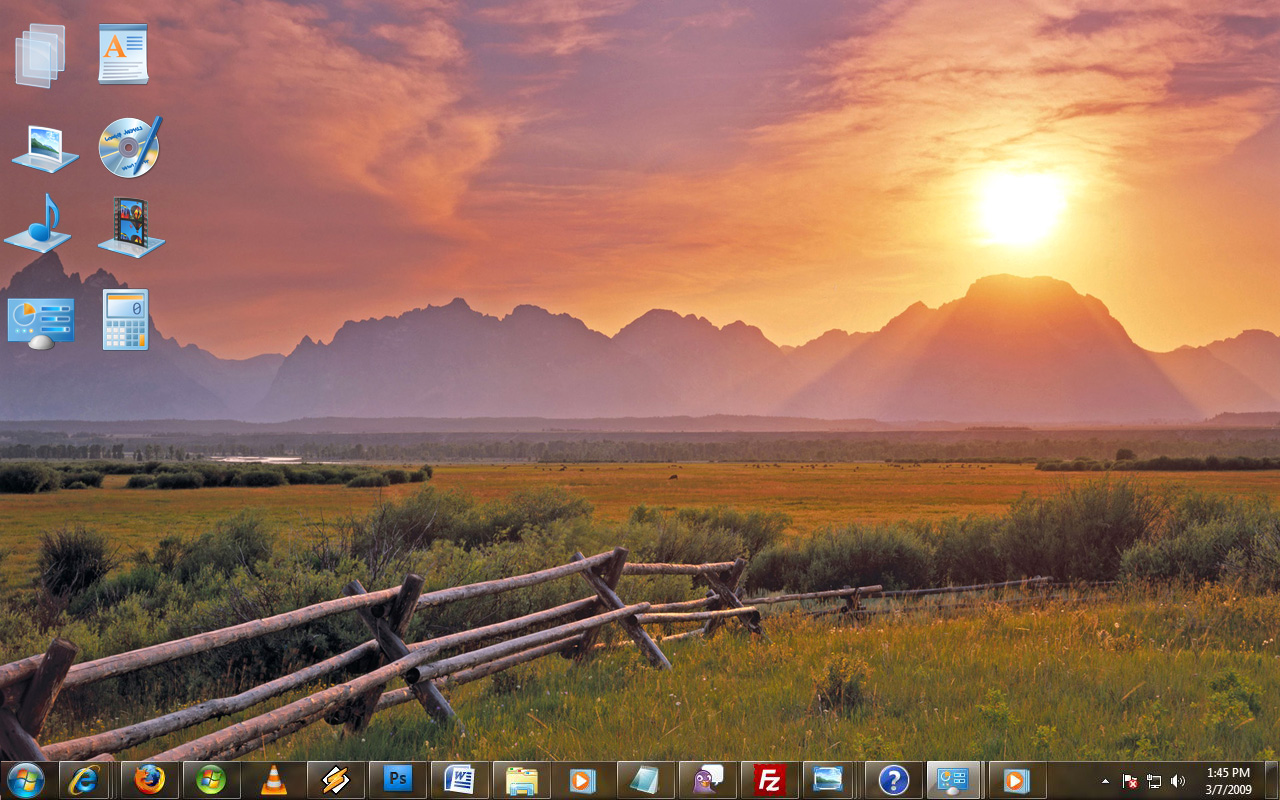Image resolution: width=1280 pixels, height=800 pixels.
Task: Select the DVD Maker disc desktop icon
Action: tap(129, 147)
